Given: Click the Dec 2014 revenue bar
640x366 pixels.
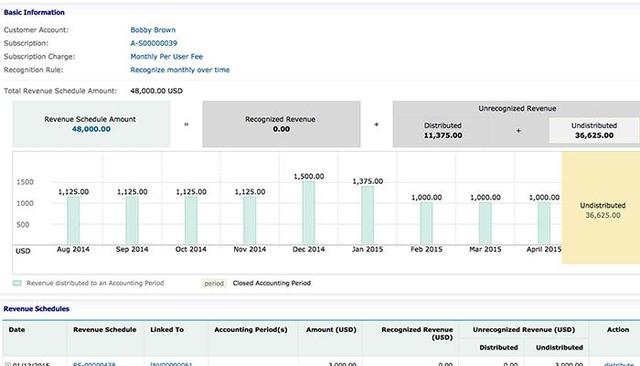Looking at the screenshot, I should click(x=309, y=213).
